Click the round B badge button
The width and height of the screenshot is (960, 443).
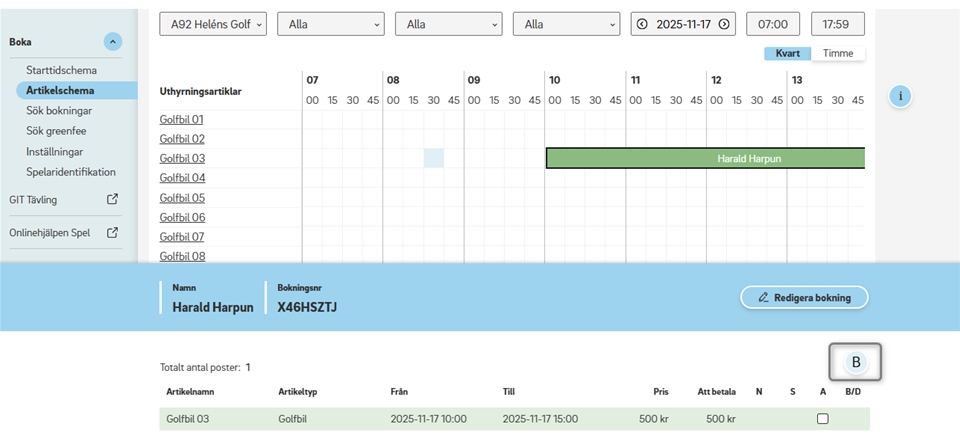click(x=855, y=362)
